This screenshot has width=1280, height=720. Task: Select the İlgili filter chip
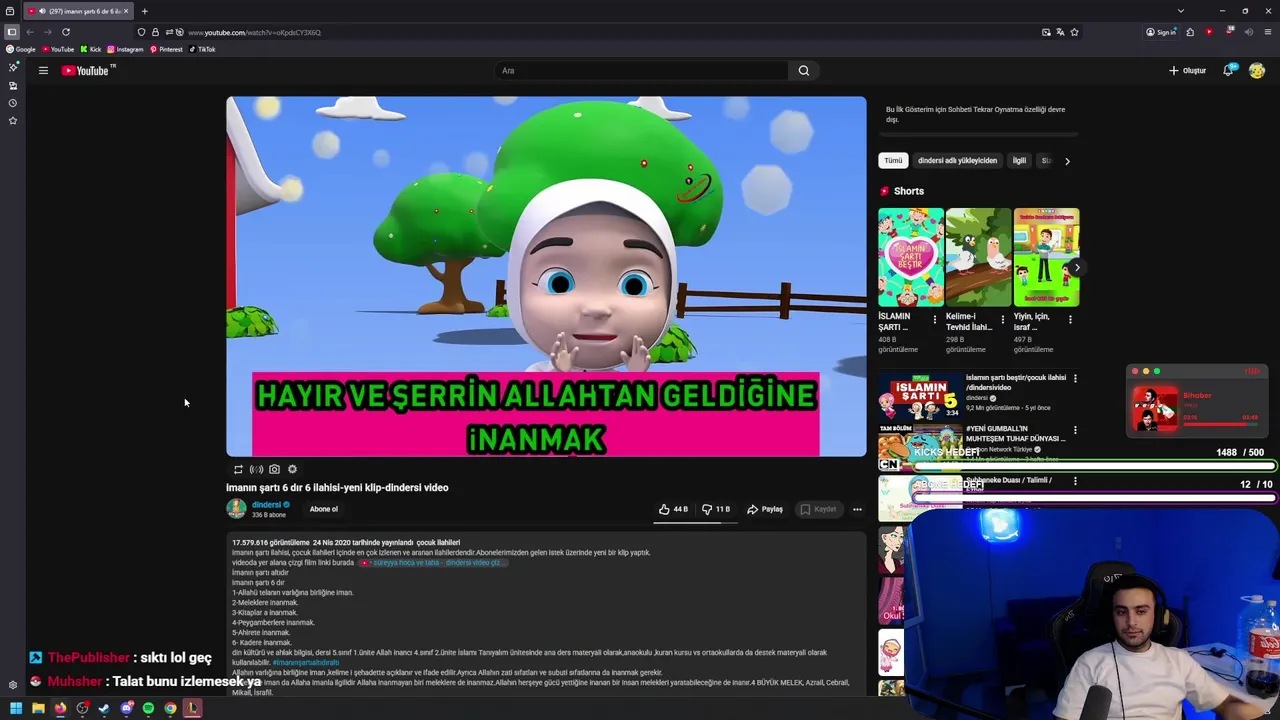click(x=1019, y=160)
